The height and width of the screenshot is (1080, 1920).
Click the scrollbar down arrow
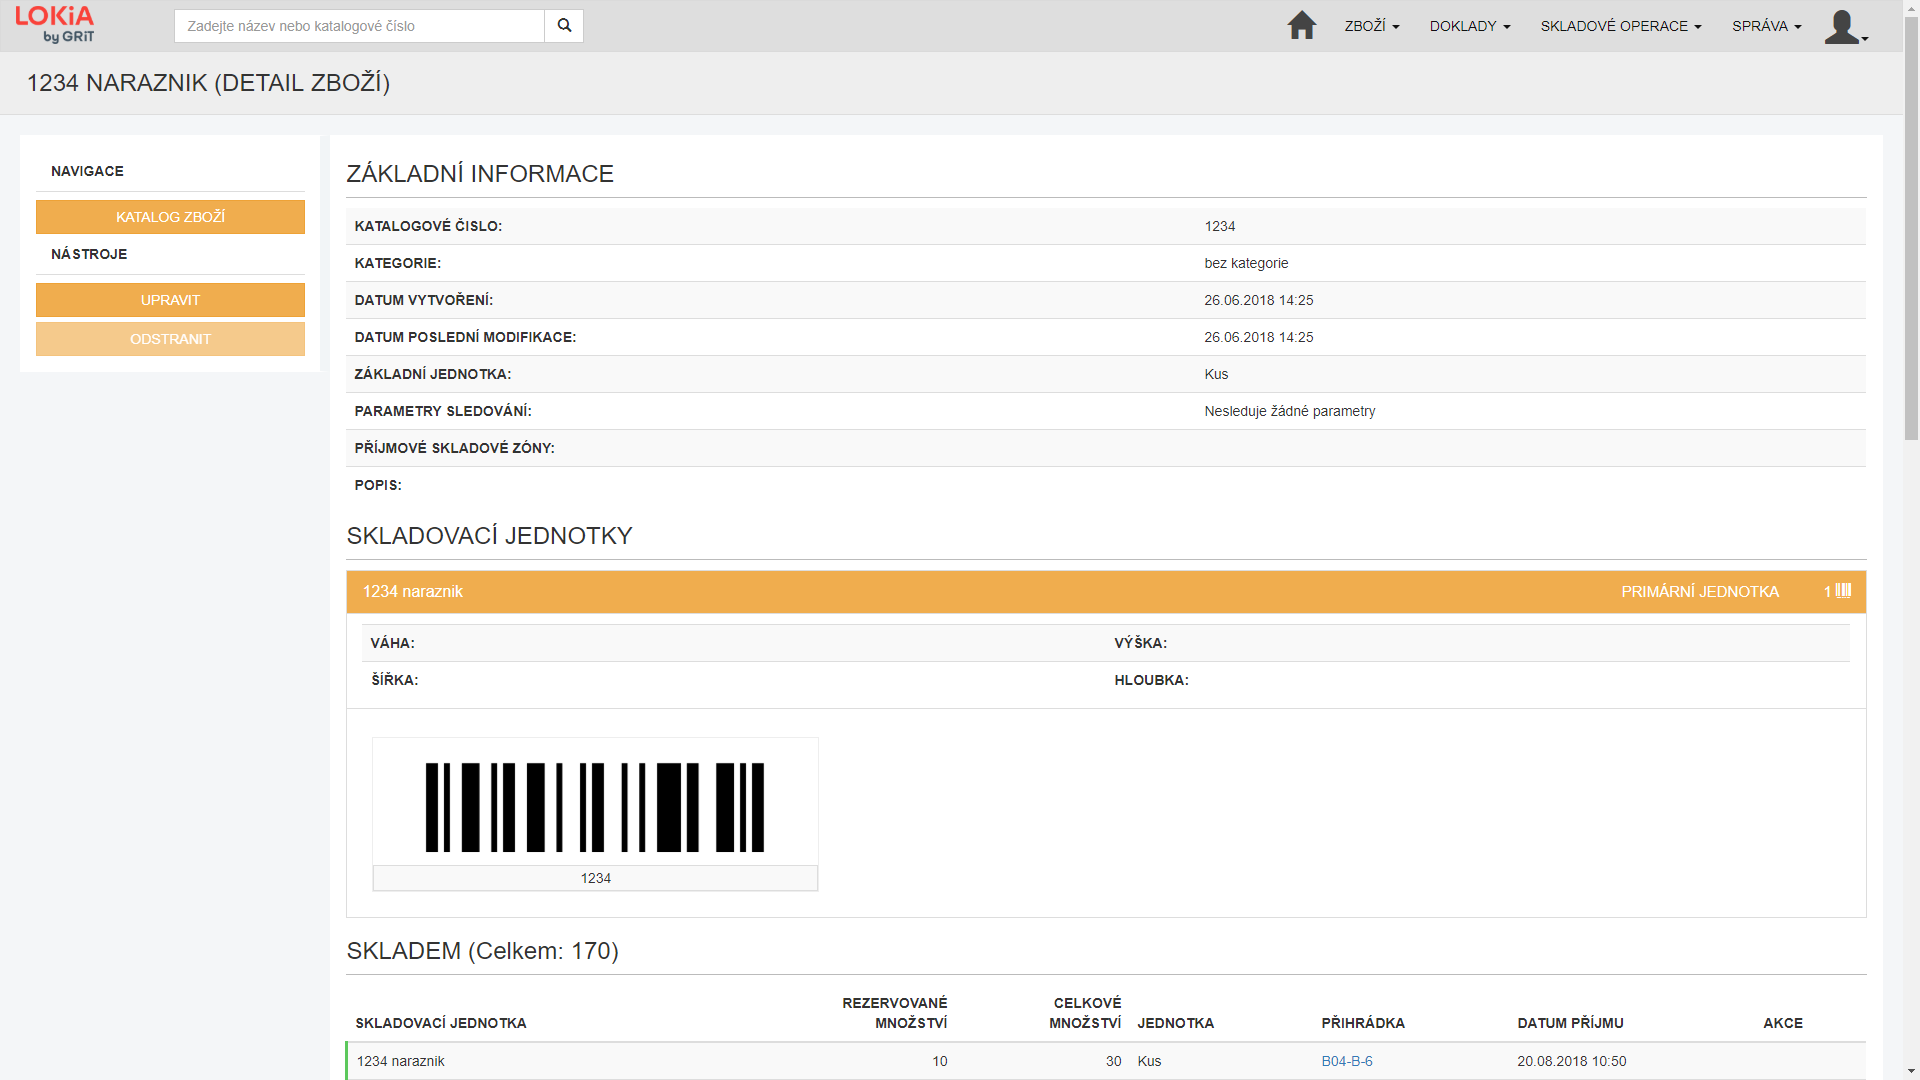click(x=1911, y=1071)
